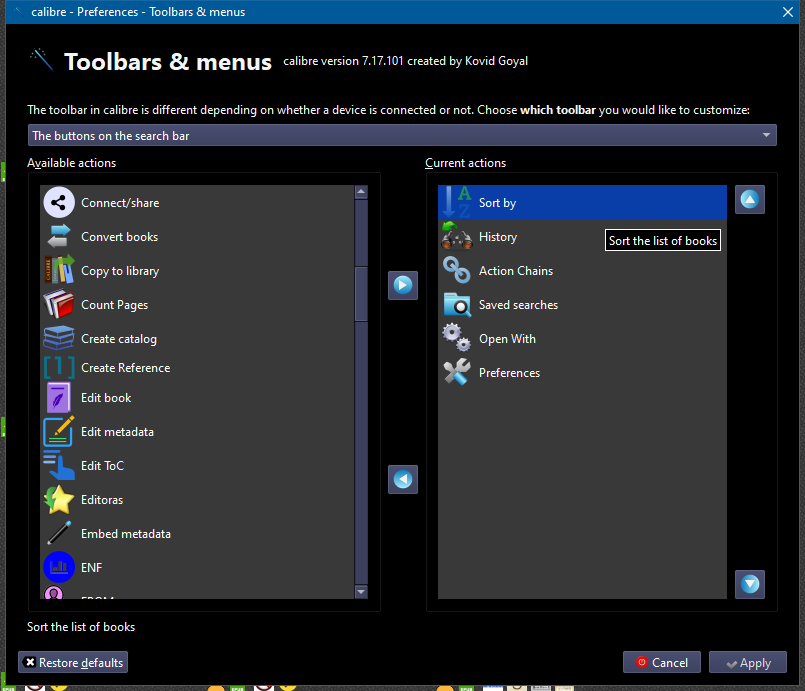Select the Saved searches folder icon
This screenshot has height=691, width=805.
(x=457, y=304)
